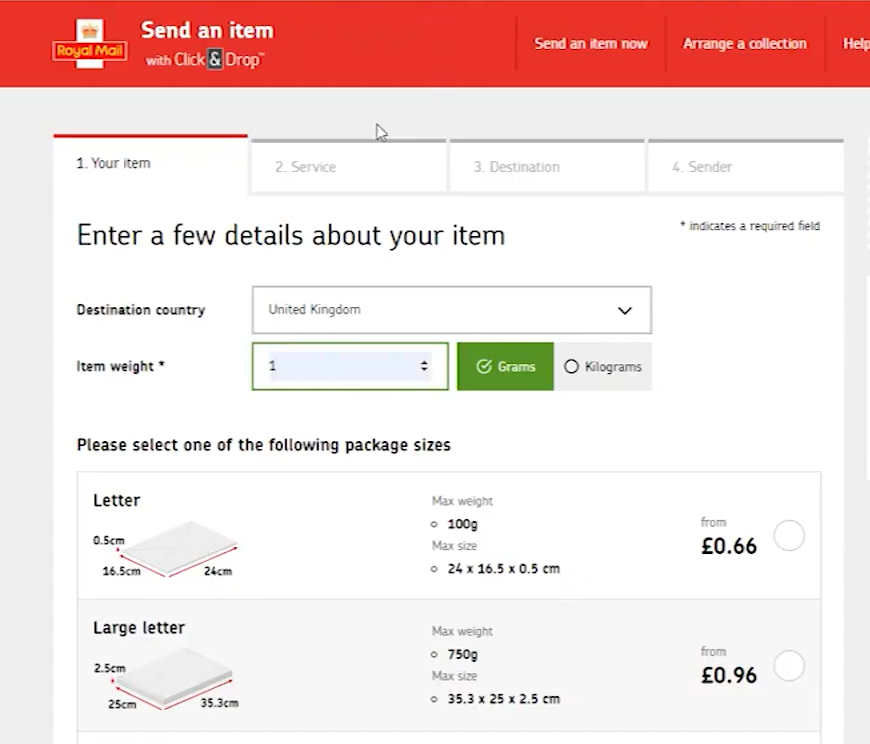The height and width of the screenshot is (744, 870).
Task: Open the Help link in header
Action: [855, 44]
